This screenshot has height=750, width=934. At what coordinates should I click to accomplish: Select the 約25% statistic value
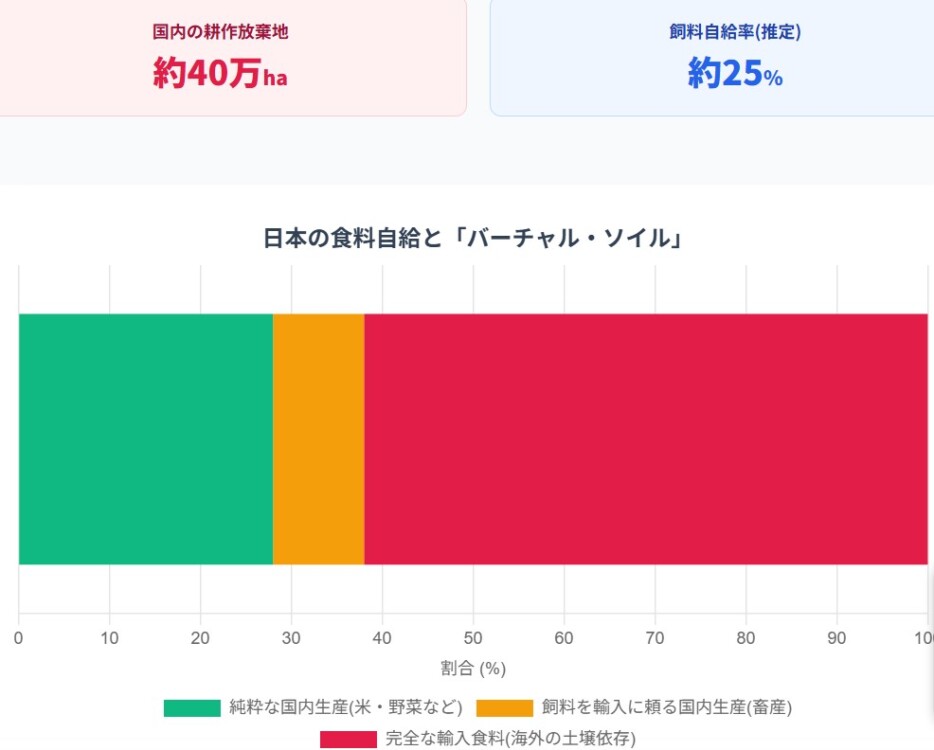pos(735,73)
